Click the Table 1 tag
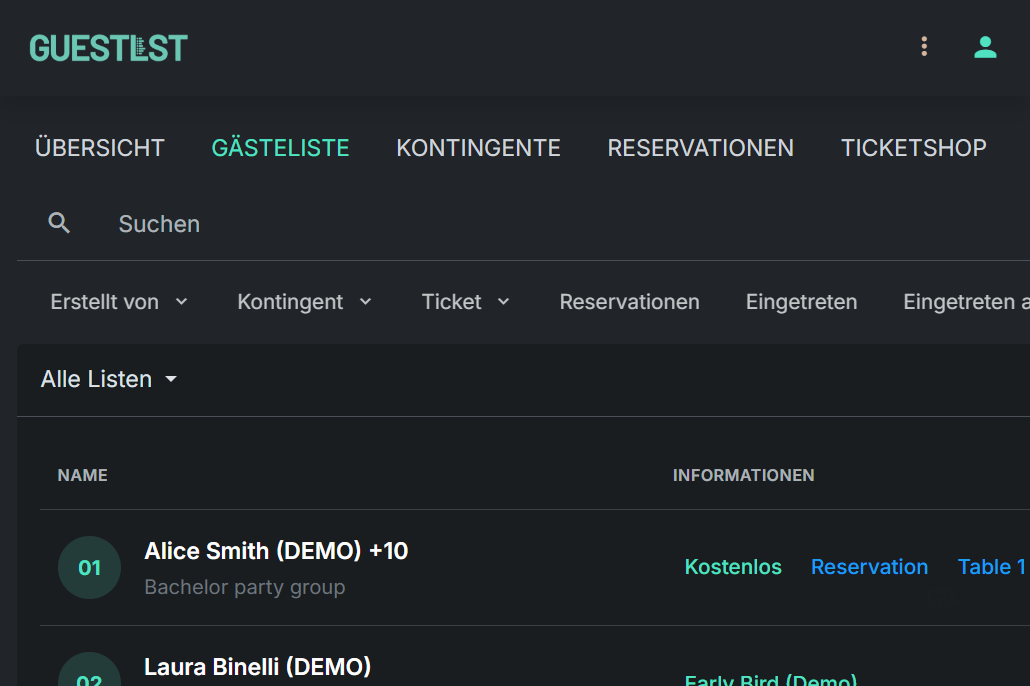 [x=992, y=566]
